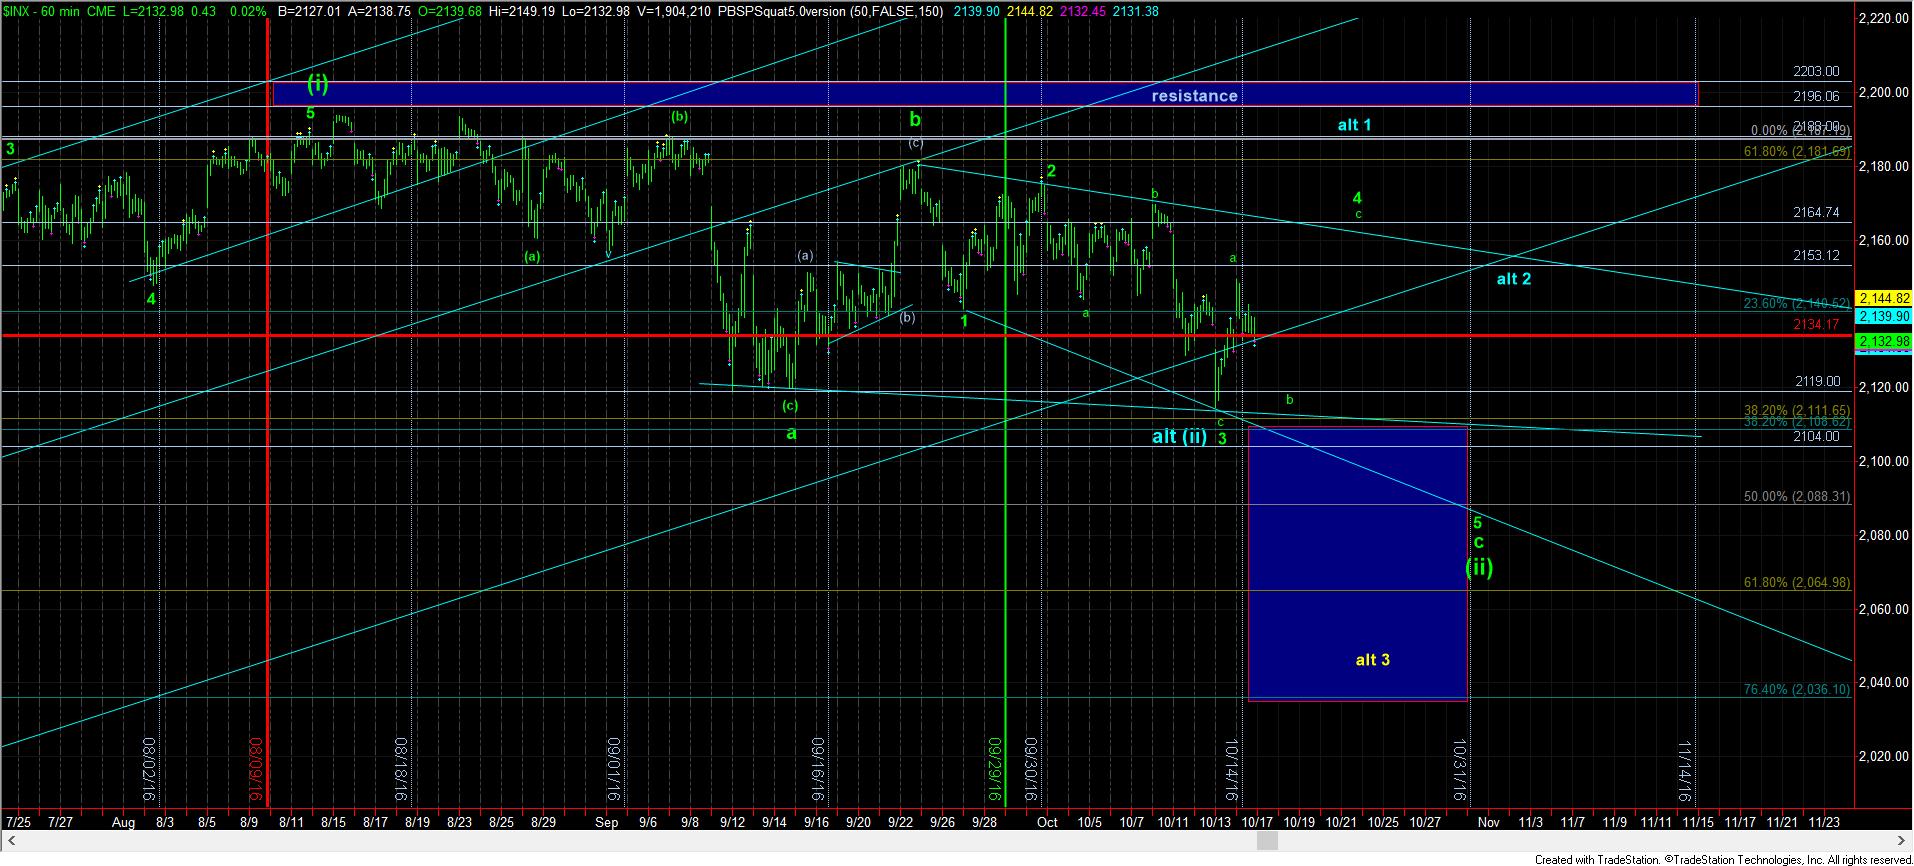The height and width of the screenshot is (866, 1914).
Task: Select the blue resistance zone label
Action: (1194, 96)
